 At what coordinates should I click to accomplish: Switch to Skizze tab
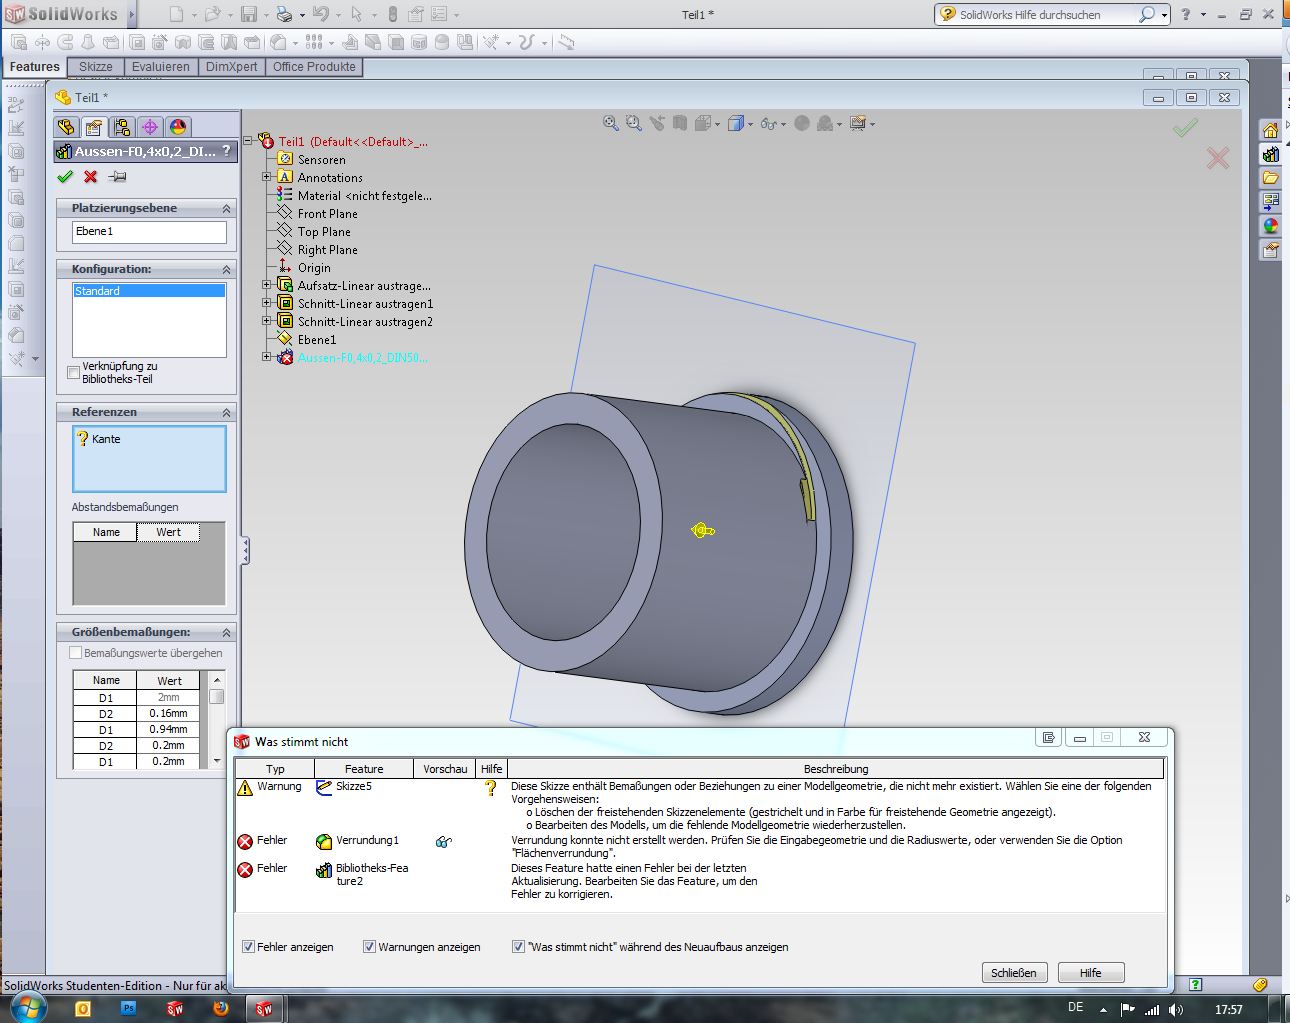coord(96,67)
